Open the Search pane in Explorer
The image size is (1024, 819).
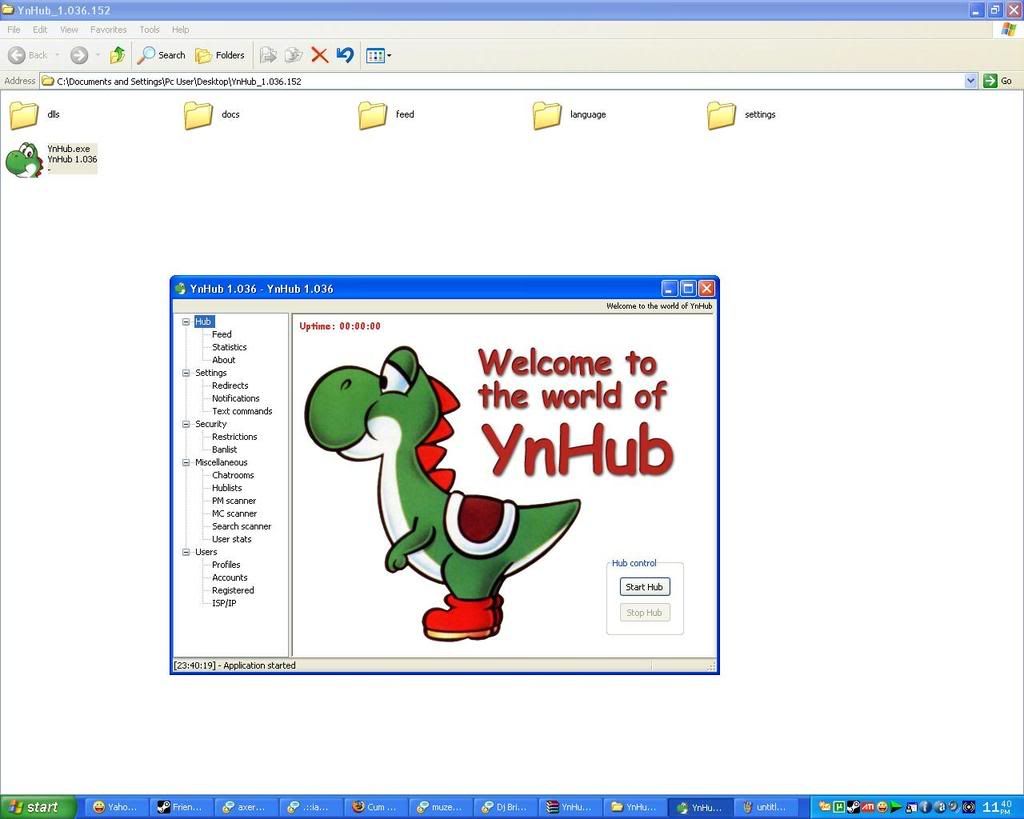coord(161,56)
